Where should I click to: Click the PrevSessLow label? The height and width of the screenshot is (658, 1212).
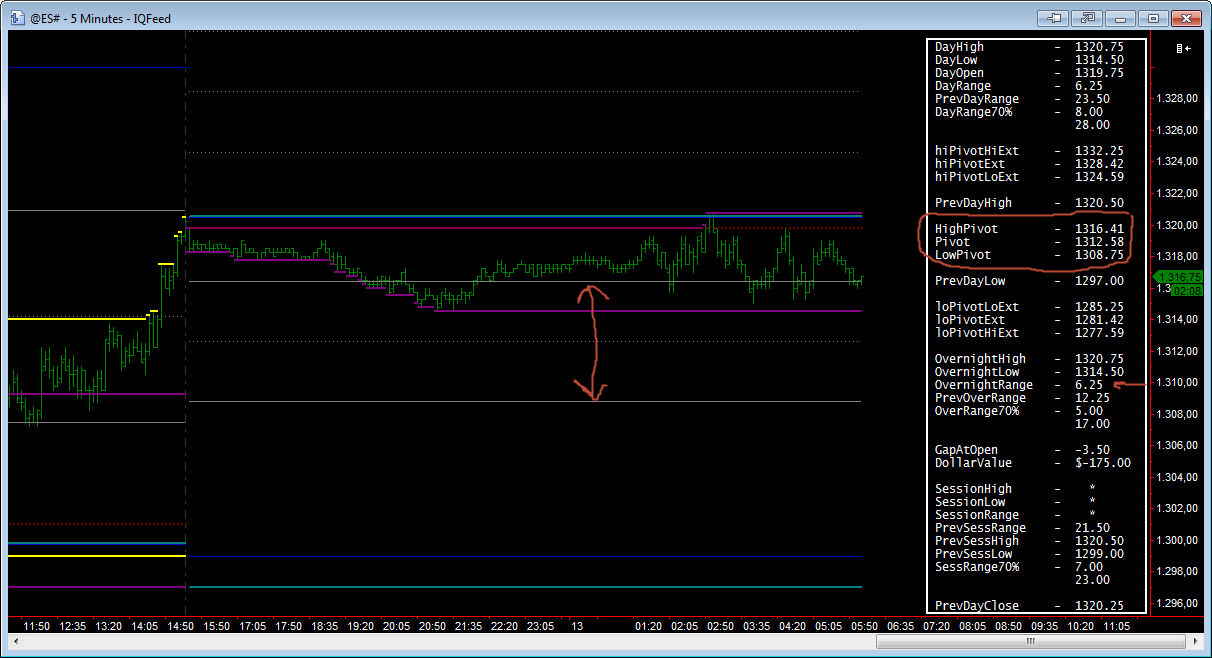(x=973, y=554)
